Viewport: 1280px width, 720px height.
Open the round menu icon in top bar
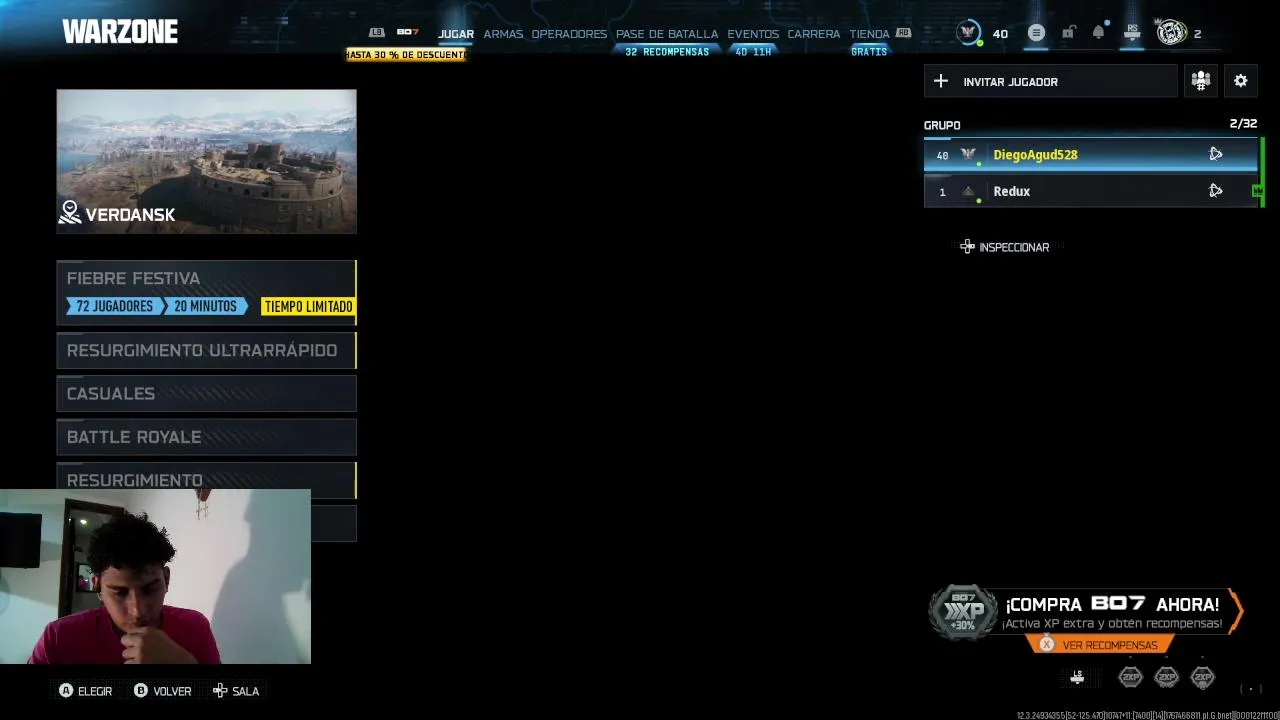tap(1036, 33)
